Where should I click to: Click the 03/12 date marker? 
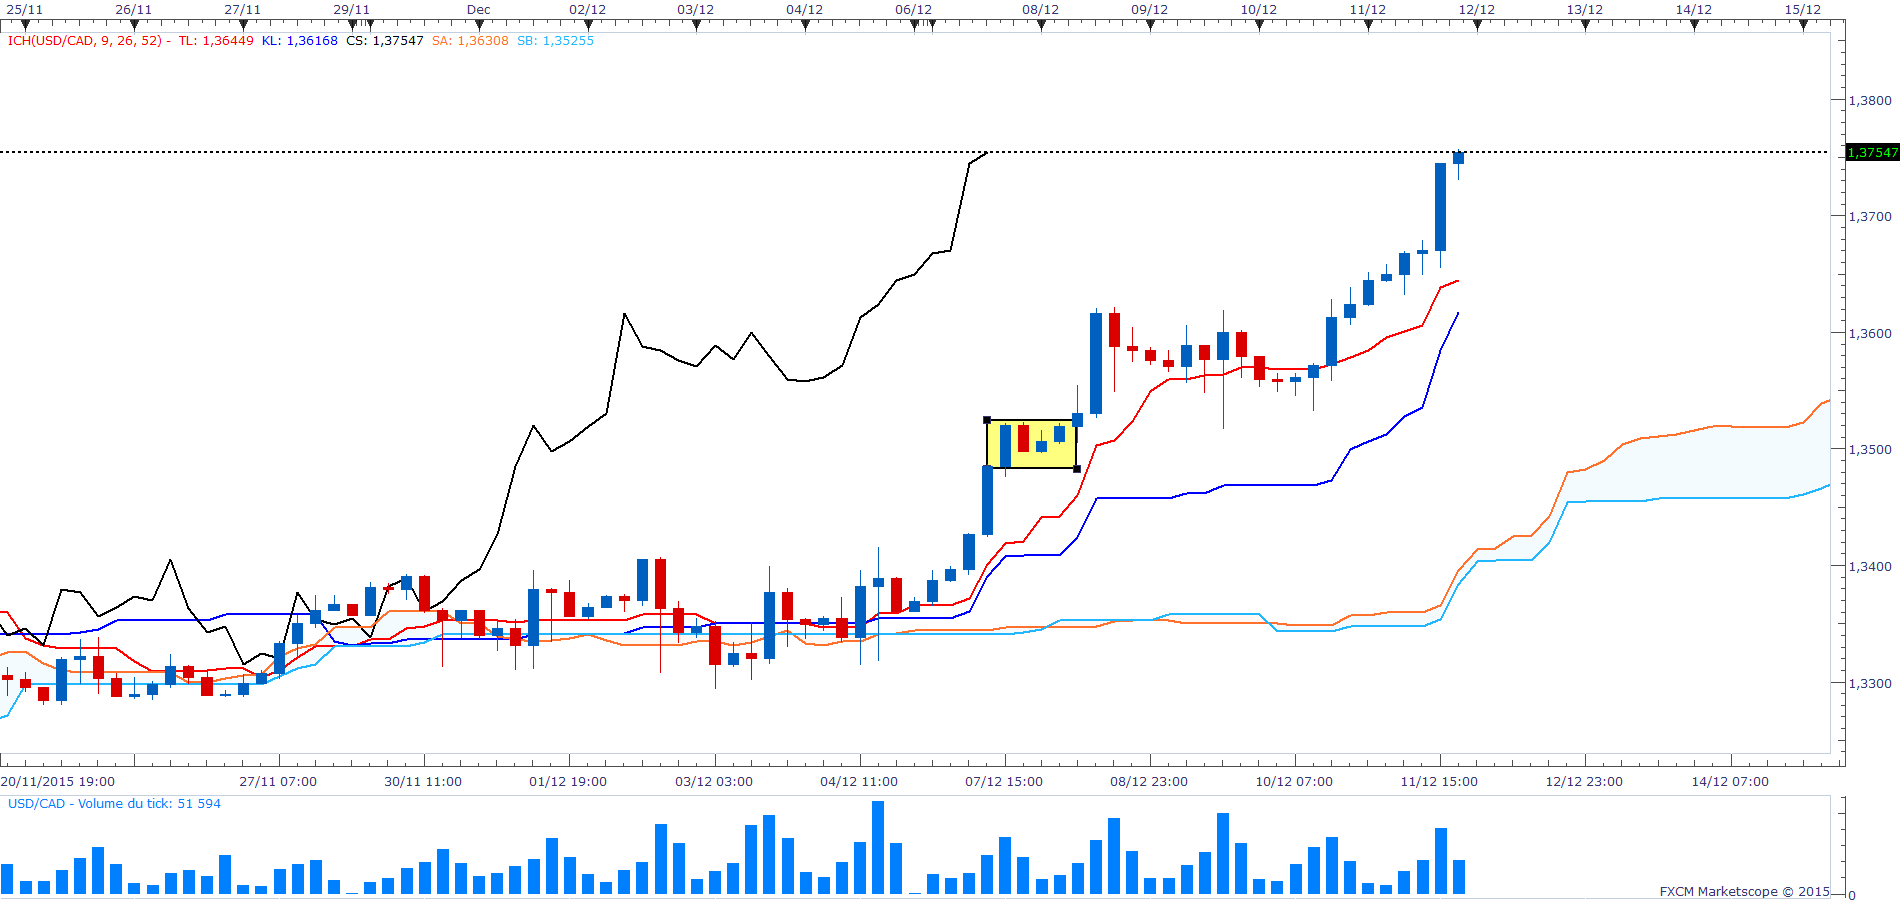696,10
